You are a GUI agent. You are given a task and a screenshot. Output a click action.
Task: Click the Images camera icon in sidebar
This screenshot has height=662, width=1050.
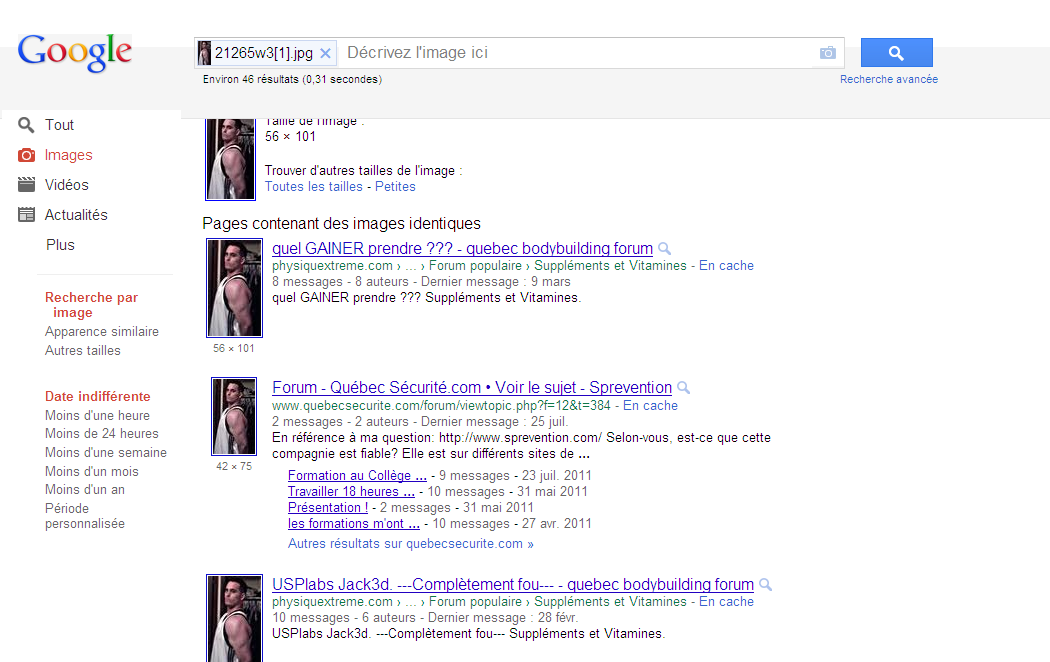tap(26, 155)
